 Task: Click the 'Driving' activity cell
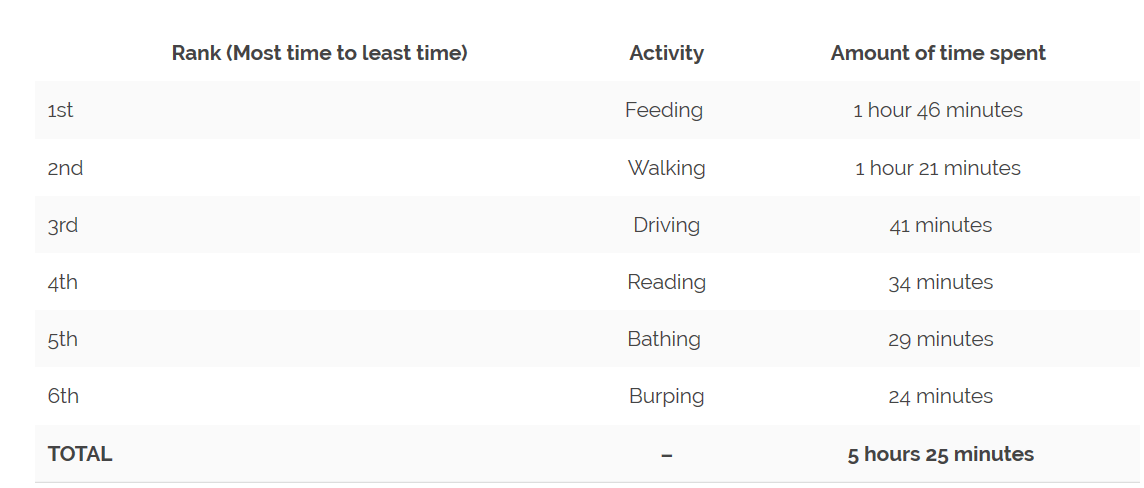coord(666,225)
